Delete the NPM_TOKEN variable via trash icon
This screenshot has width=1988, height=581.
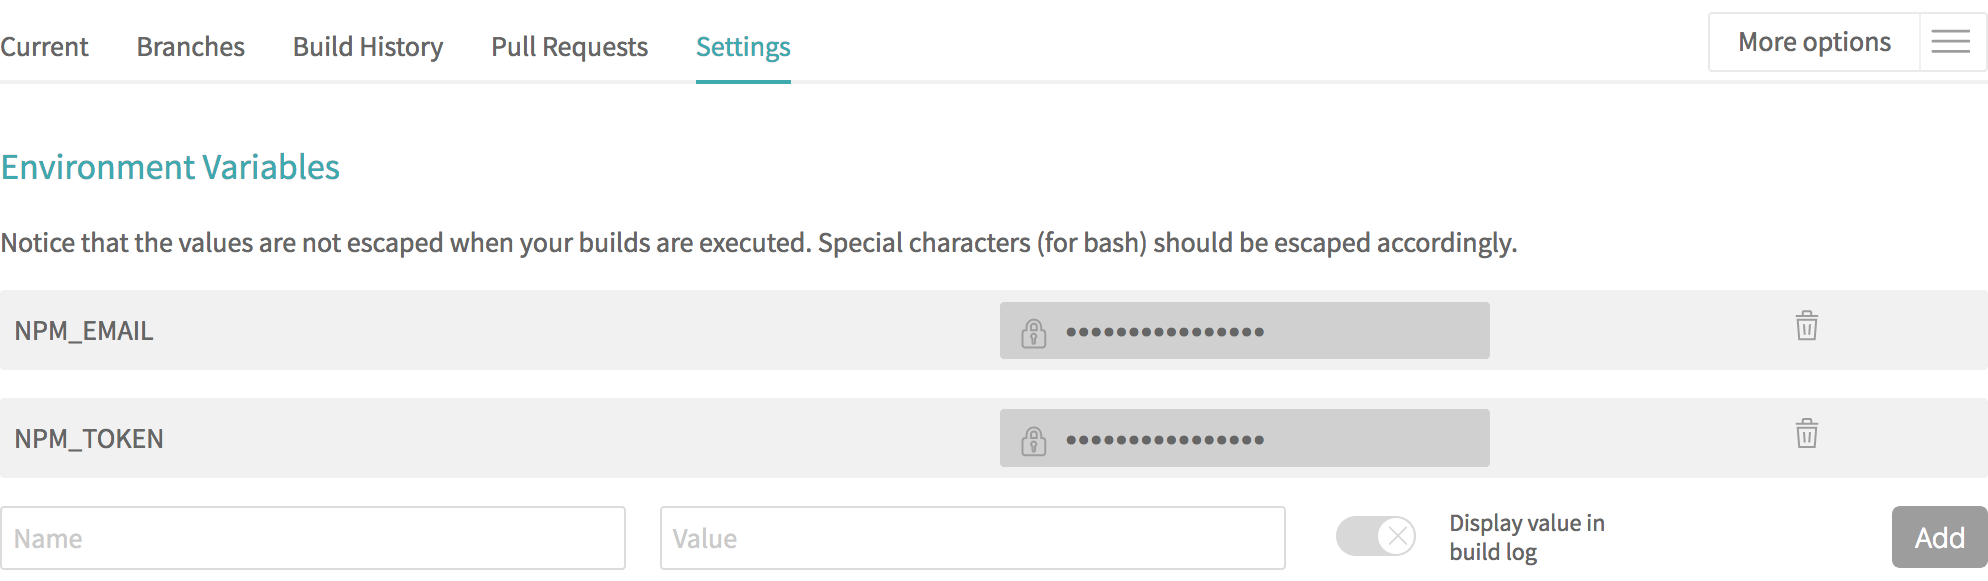point(1806,434)
